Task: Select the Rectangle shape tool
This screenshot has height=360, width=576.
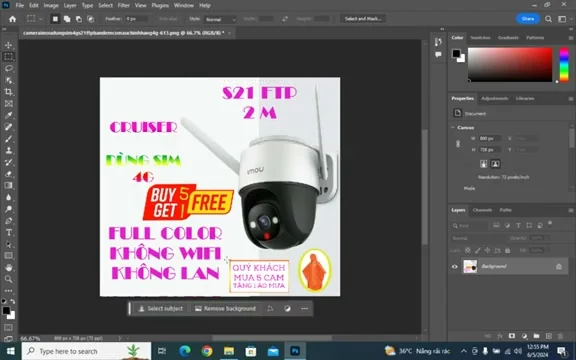Action: [x=8, y=256]
